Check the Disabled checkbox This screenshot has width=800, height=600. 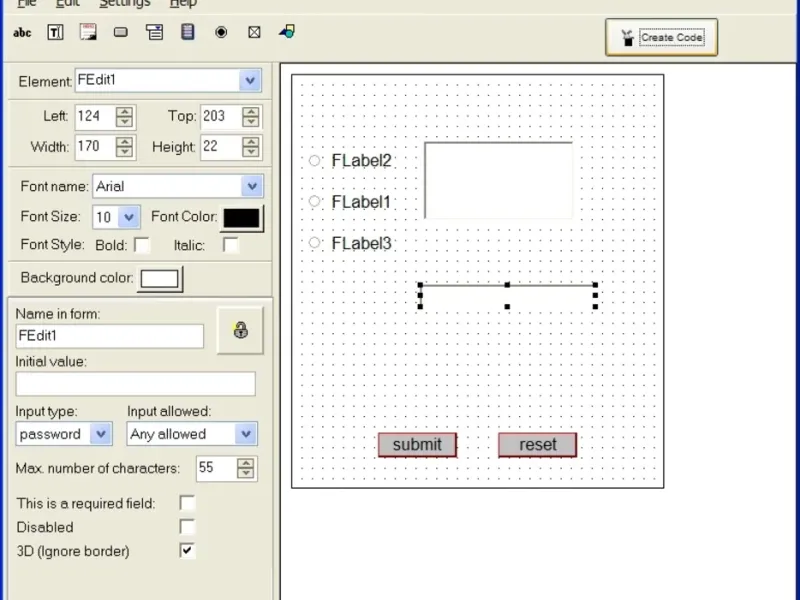(x=187, y=527)
